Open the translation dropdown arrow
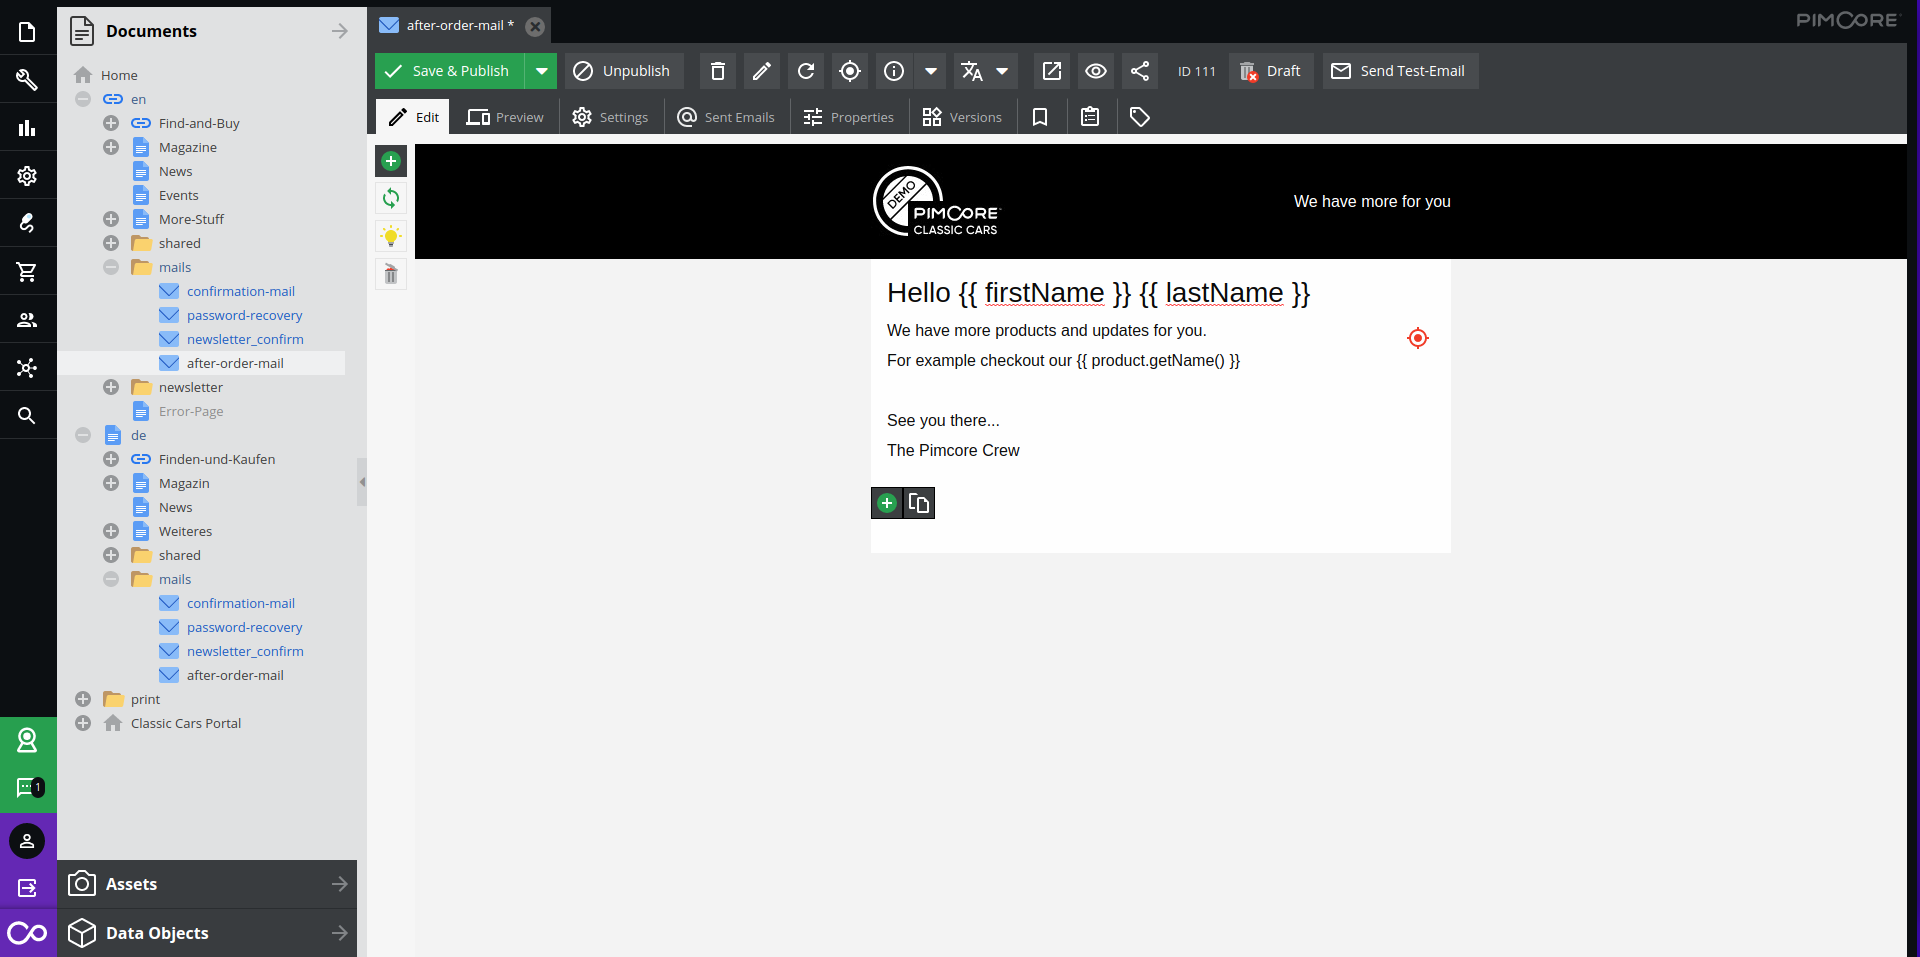The height and width of the screenshot is (957, 1920). tap(1001, 71)
